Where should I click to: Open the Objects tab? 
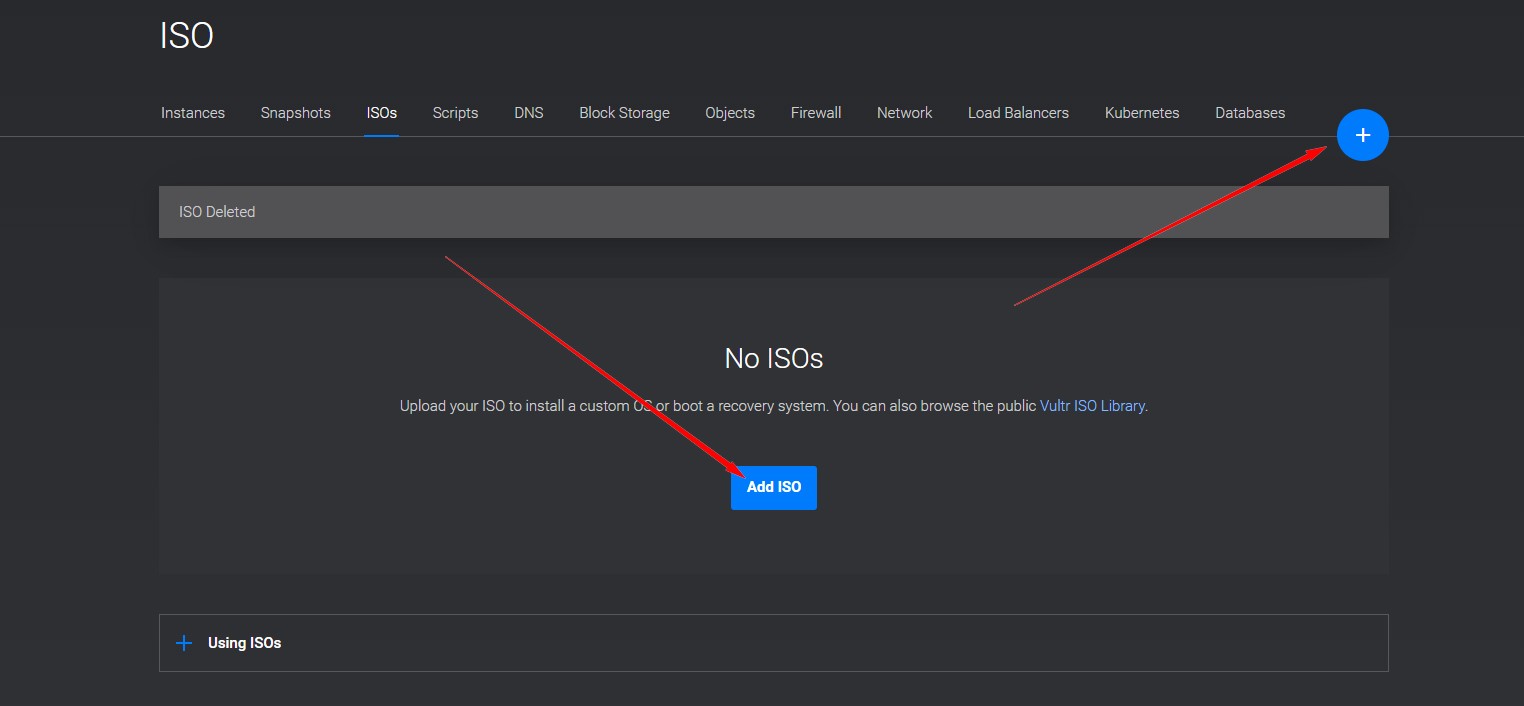click(x=730, y=113)
